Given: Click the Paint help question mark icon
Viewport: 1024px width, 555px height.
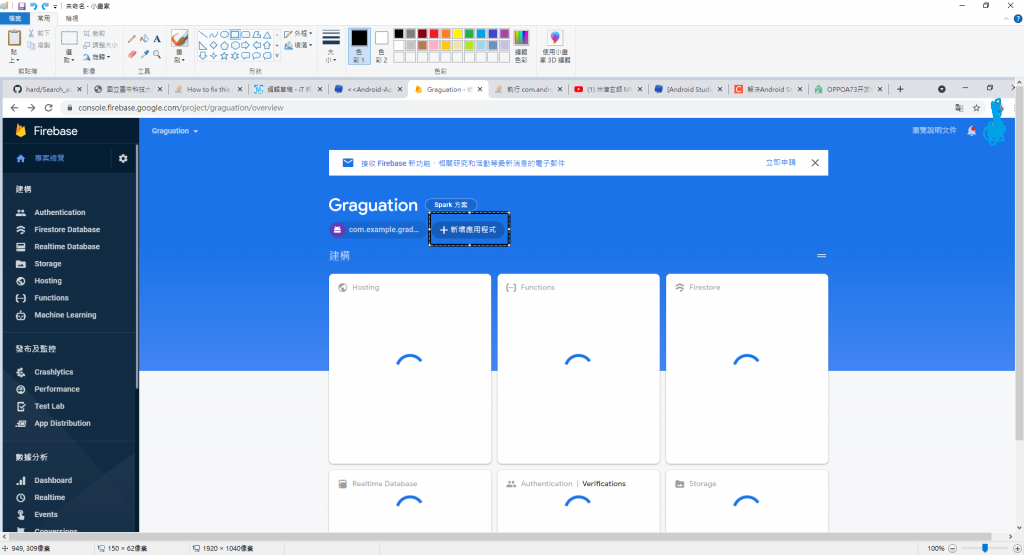Looking at the screenshot, I should click(x=1017, y=19).
